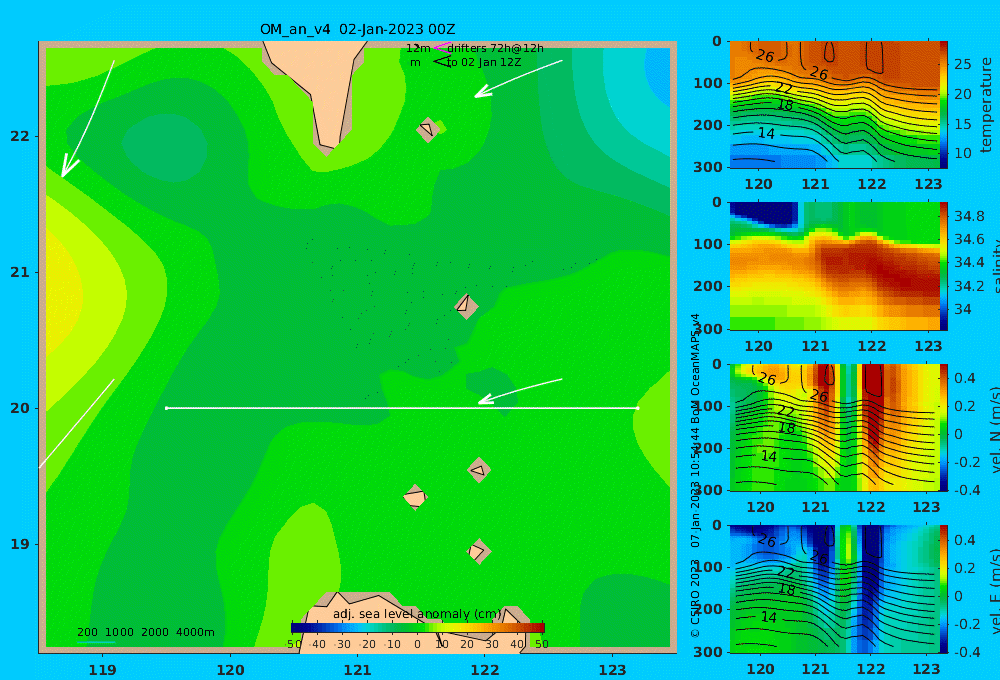This screenshot has height=680, width=1000.
Task: Open the salinity section plot
Action: 835,266
